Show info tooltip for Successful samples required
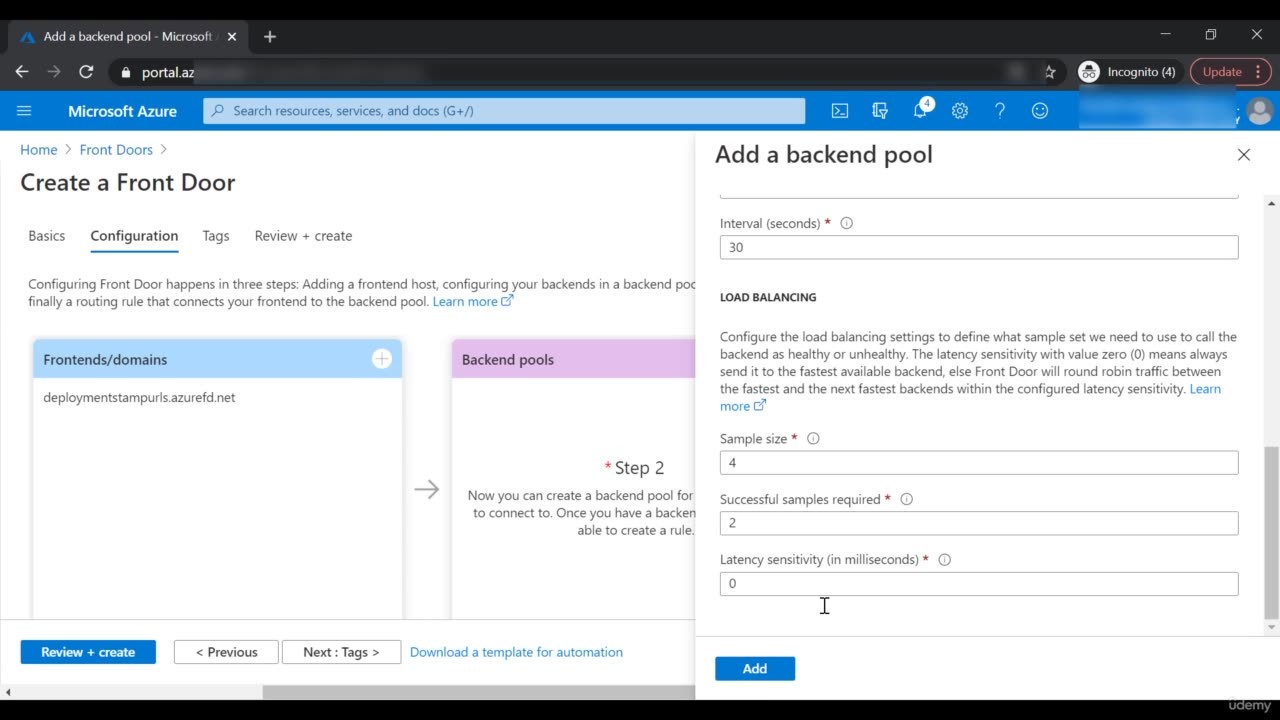This screenshot has height=720, width=1280. 907,499
